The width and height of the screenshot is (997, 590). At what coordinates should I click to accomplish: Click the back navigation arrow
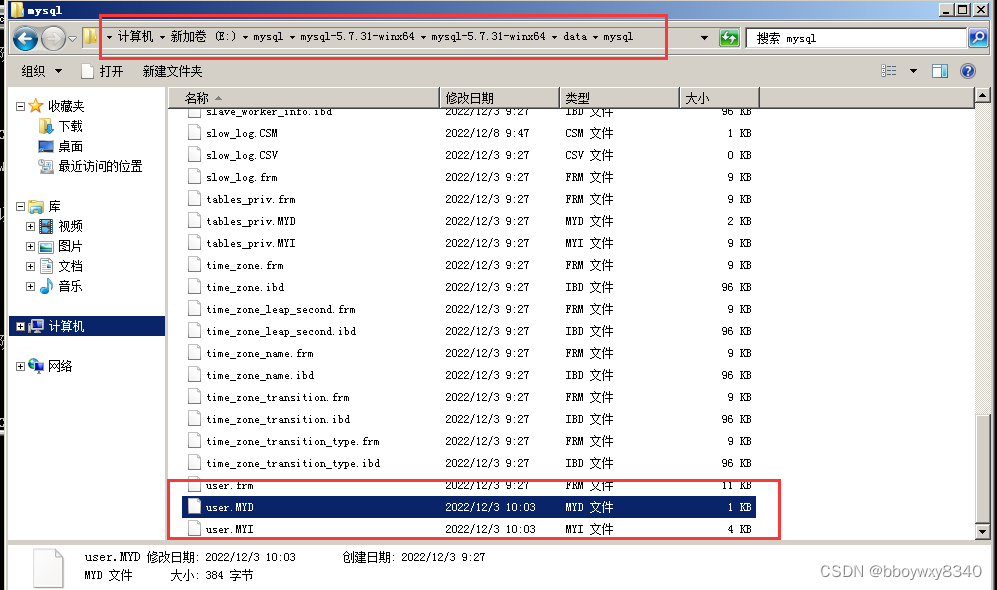tap(22, 38)
